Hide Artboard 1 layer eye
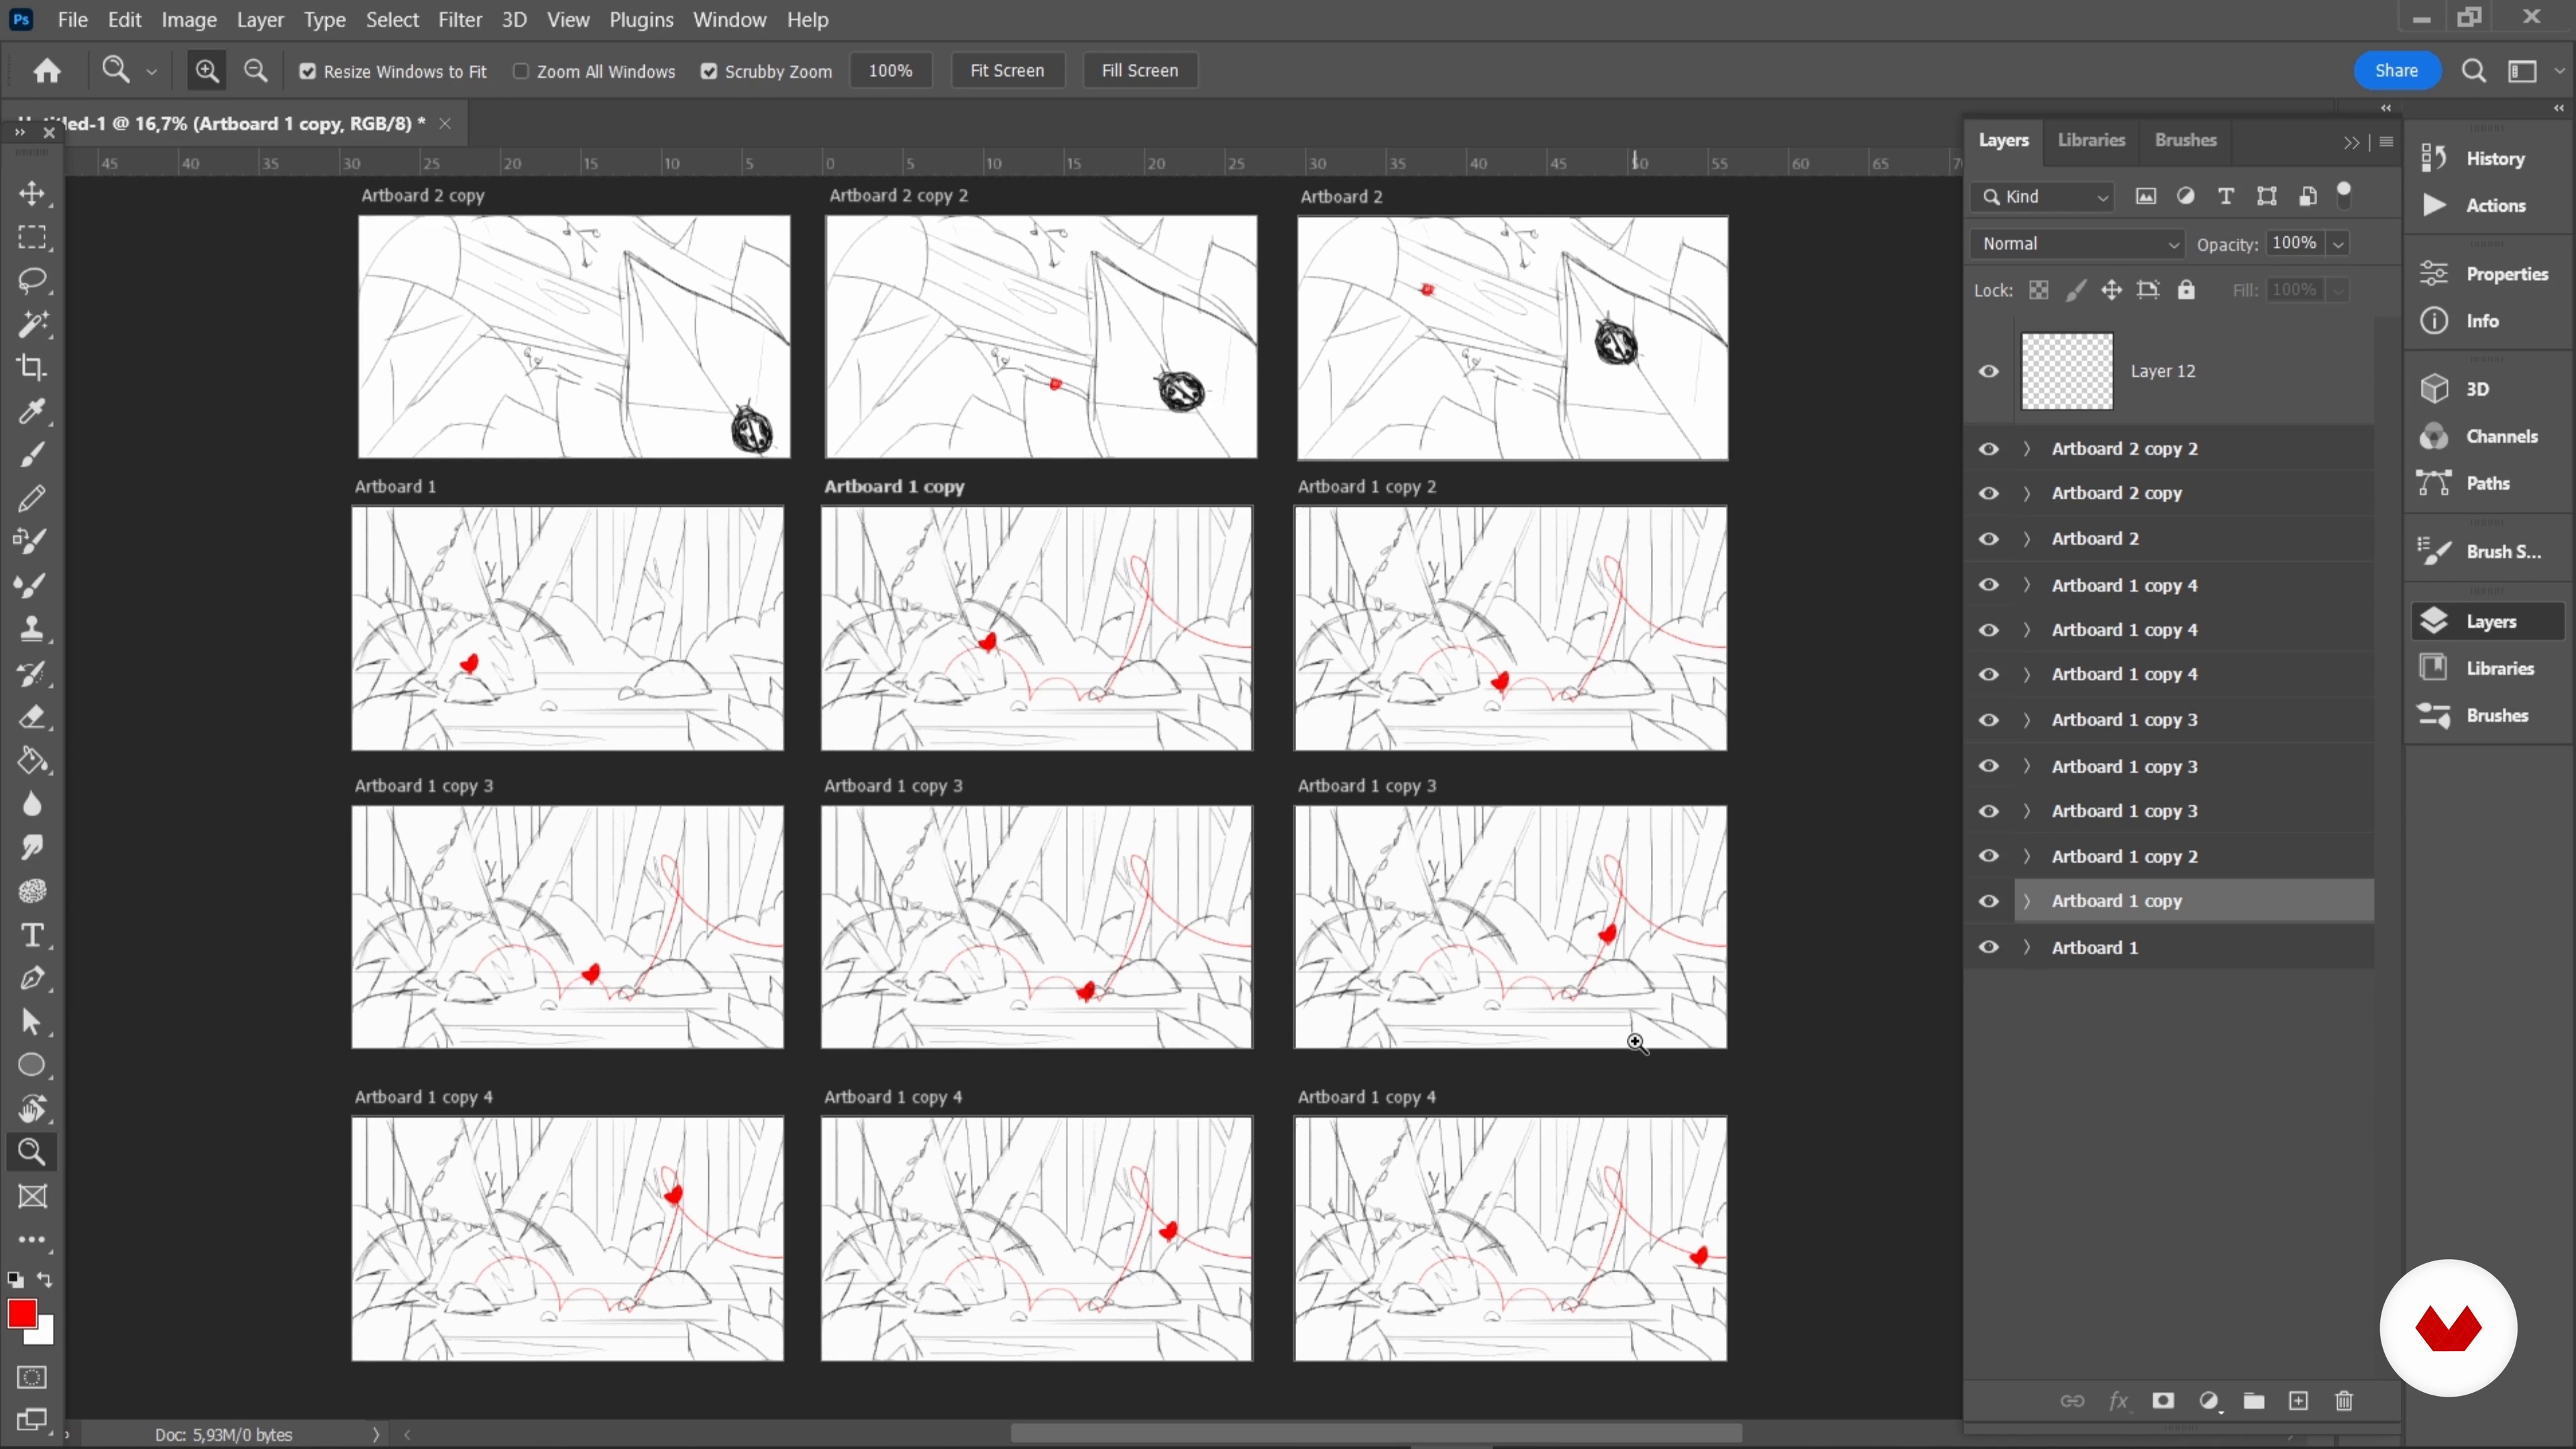This screenshot has height=1449, width=2576. point(1989,947)
